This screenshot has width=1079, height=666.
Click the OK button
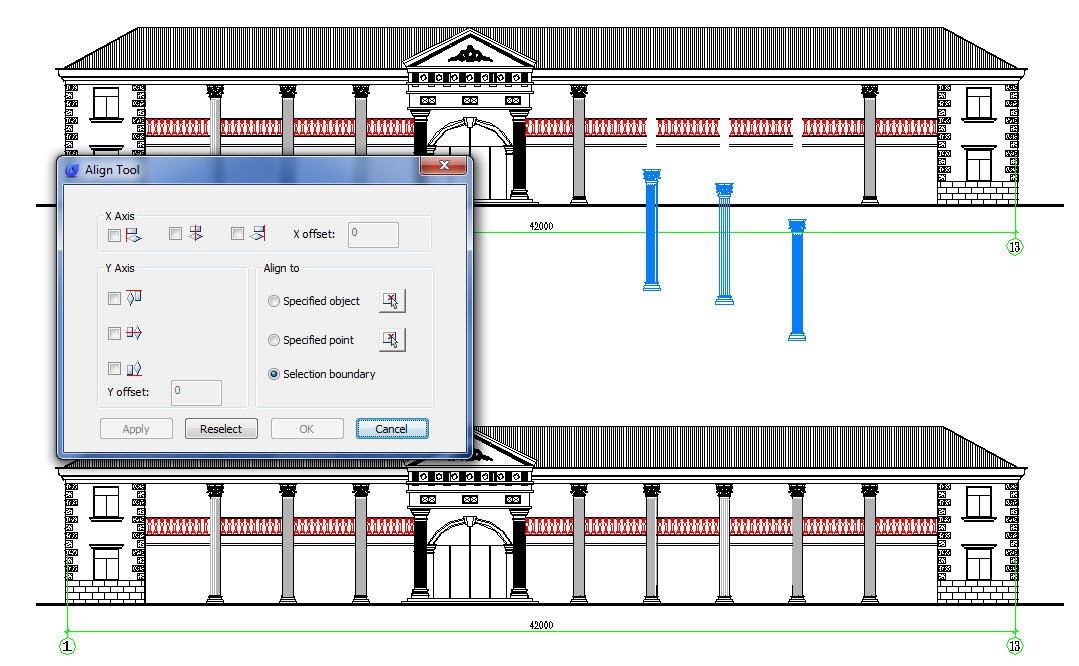point(306,428)
